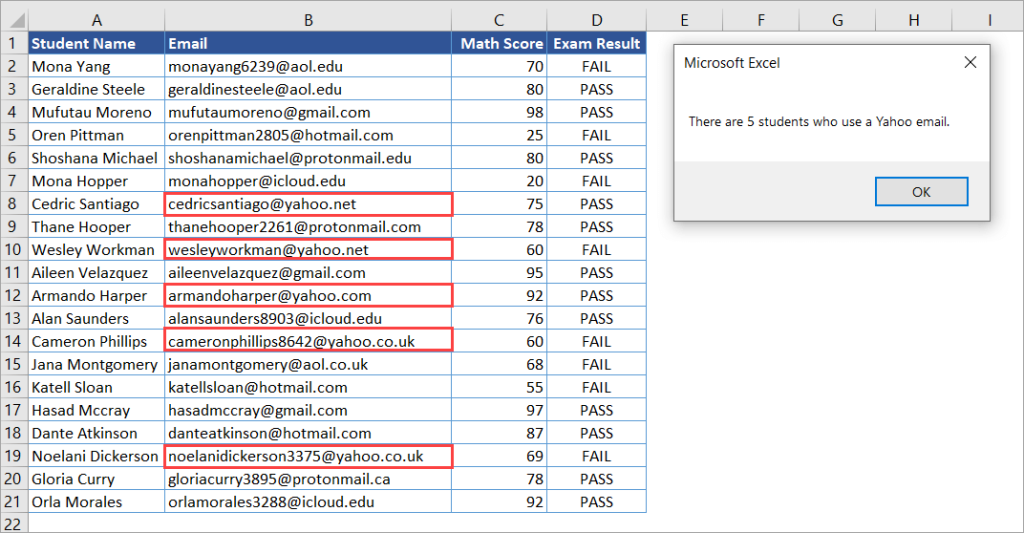
Task: Select column G header
Action: point(837,21)
